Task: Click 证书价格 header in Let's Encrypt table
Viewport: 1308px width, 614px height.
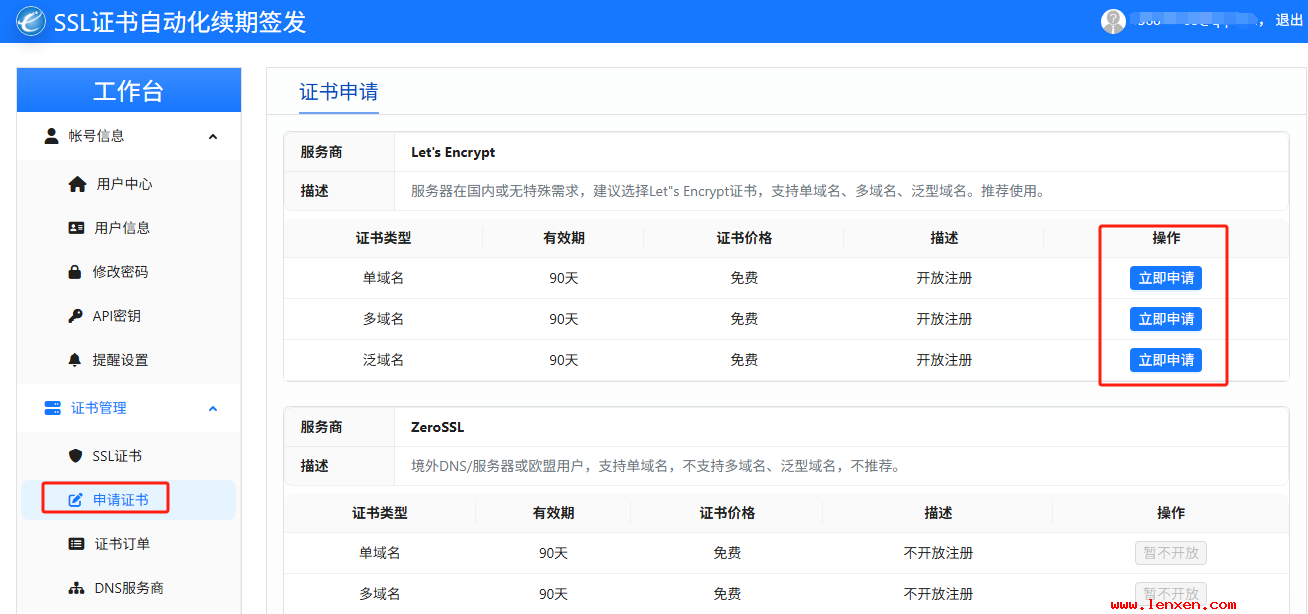Action: pyautogui.click(x=744, y=238)
